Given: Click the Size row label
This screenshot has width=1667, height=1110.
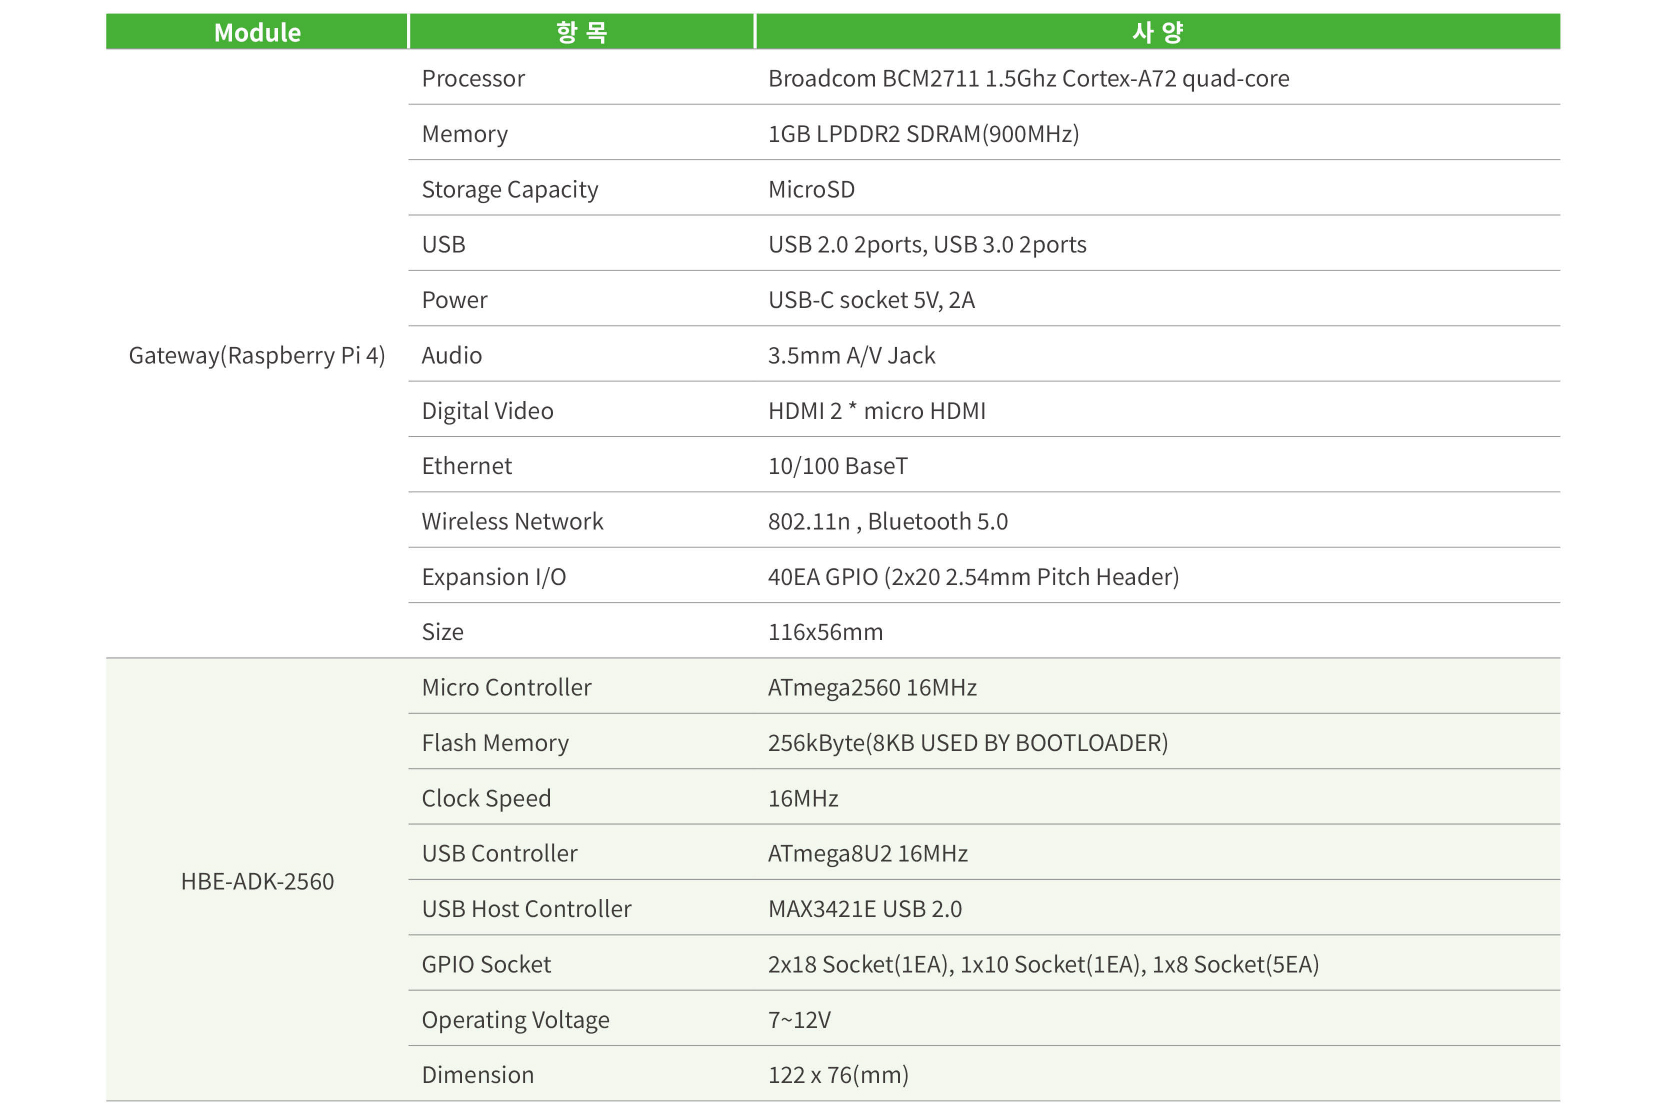Looking at the screenshot, I should pos(443,632).
